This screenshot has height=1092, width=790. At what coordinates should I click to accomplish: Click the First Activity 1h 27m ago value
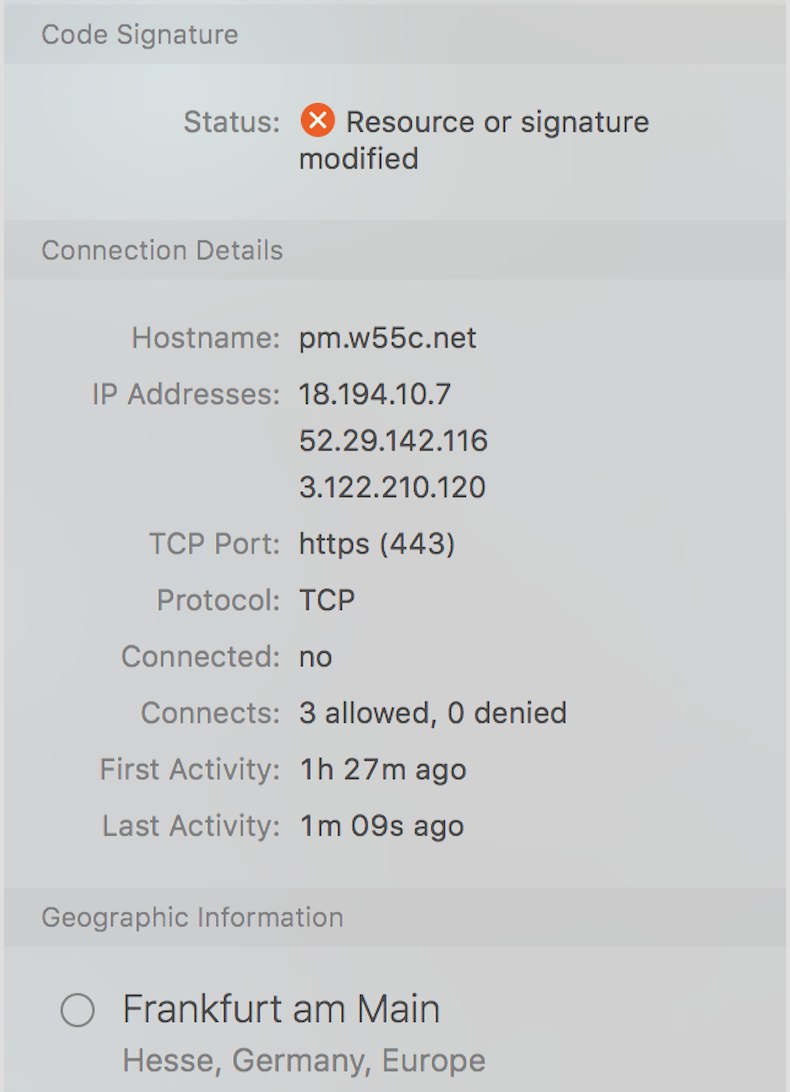click(x=382, y=770)
